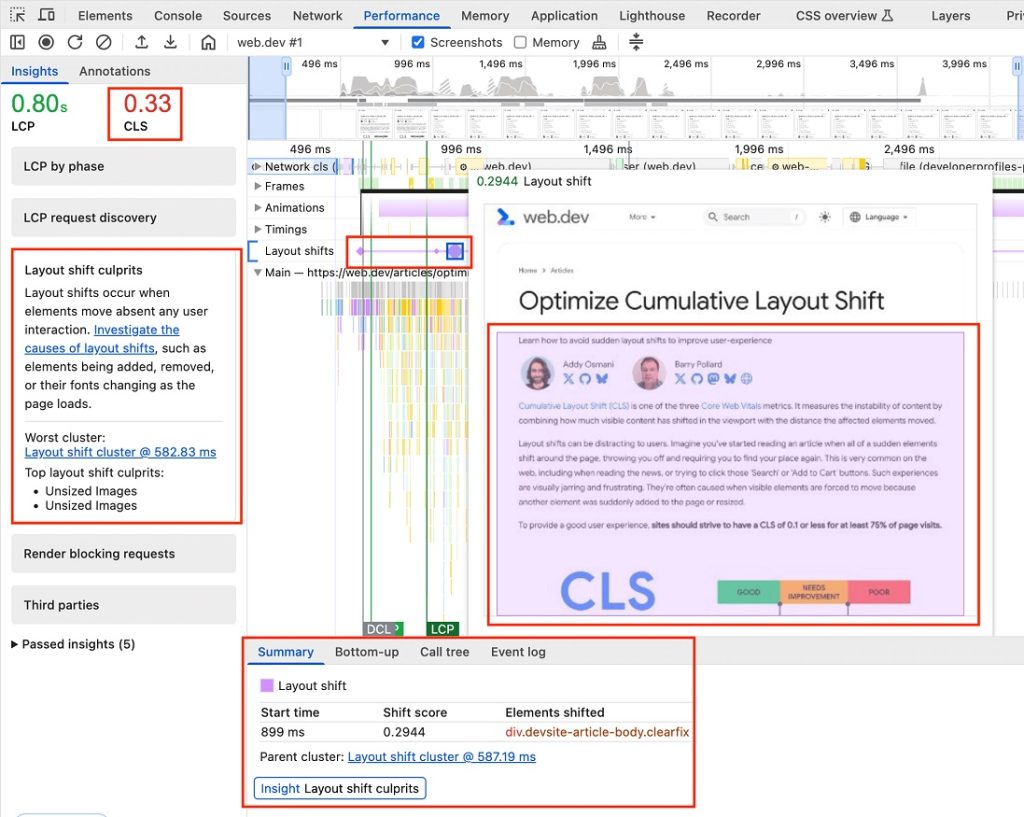
Task: Switch to the Bottom-up tab
Action: click(x=366, y=652)
